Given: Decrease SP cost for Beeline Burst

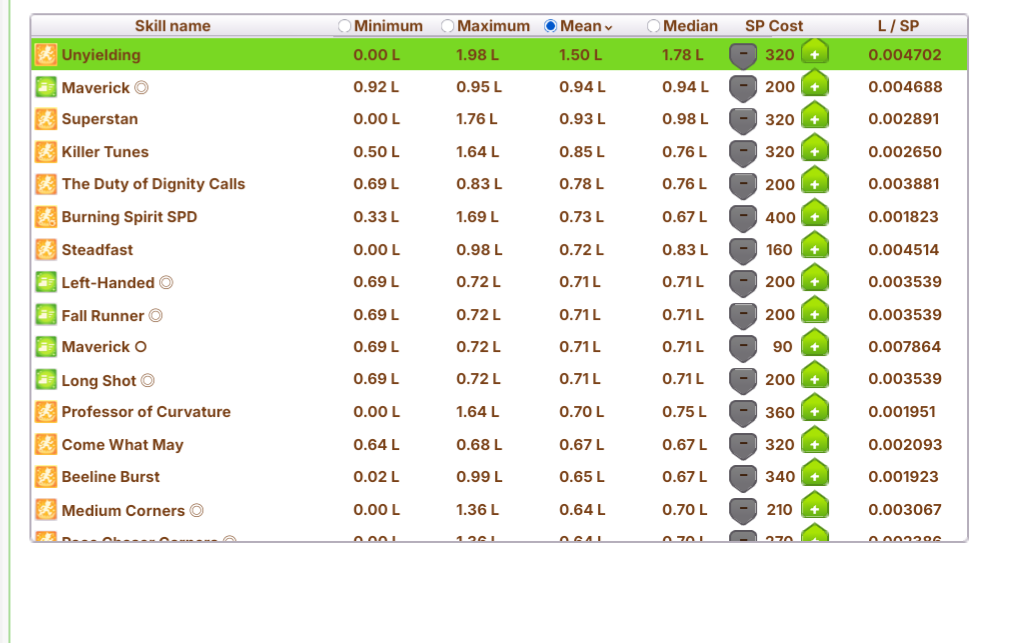Looking at the screenshot, I should point(743,478).
